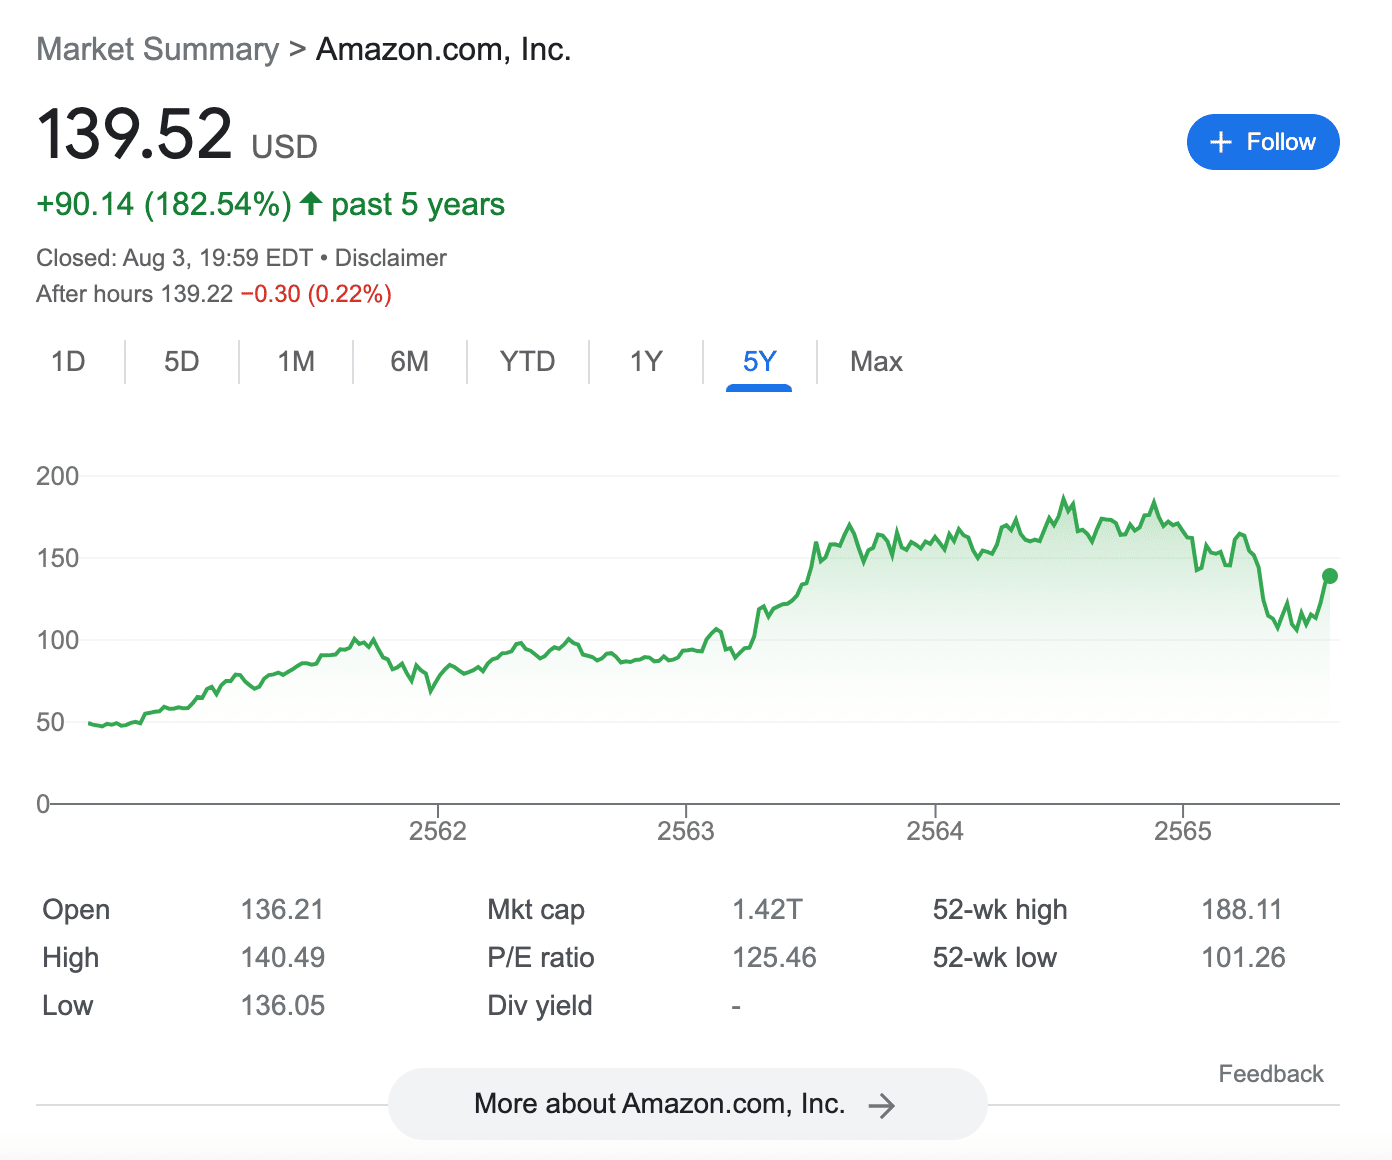Viewport: 1392px width, 1160px height.
Task: Click the Amazon.com, Inc. title
Action: [443, 49]
